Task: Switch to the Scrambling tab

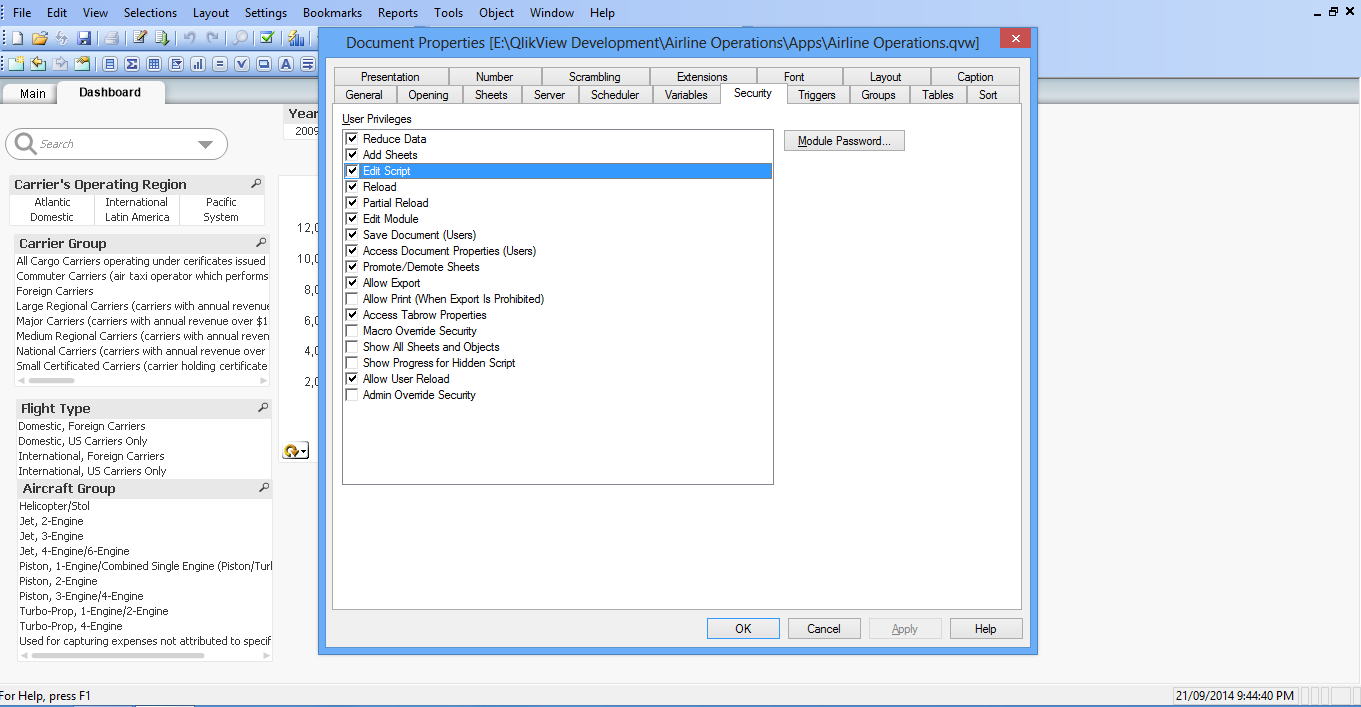Action: click(x=594, y=77)
